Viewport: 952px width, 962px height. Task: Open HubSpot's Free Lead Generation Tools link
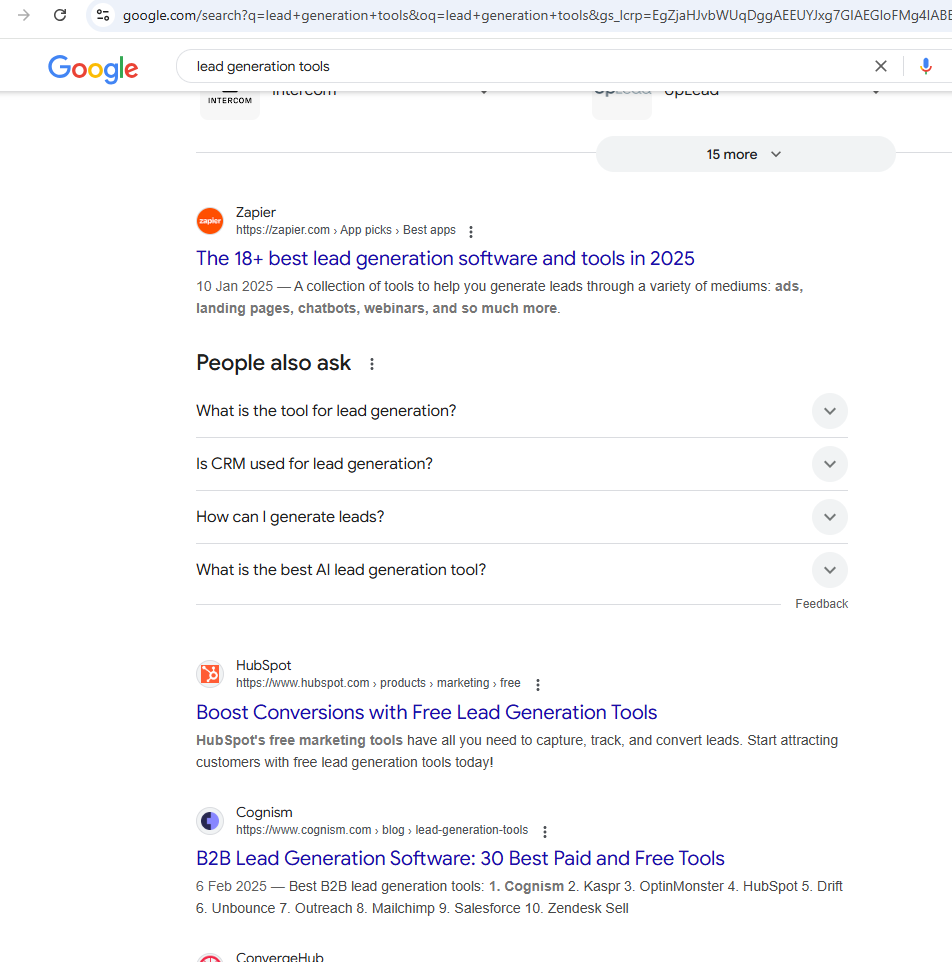[426, 713]
